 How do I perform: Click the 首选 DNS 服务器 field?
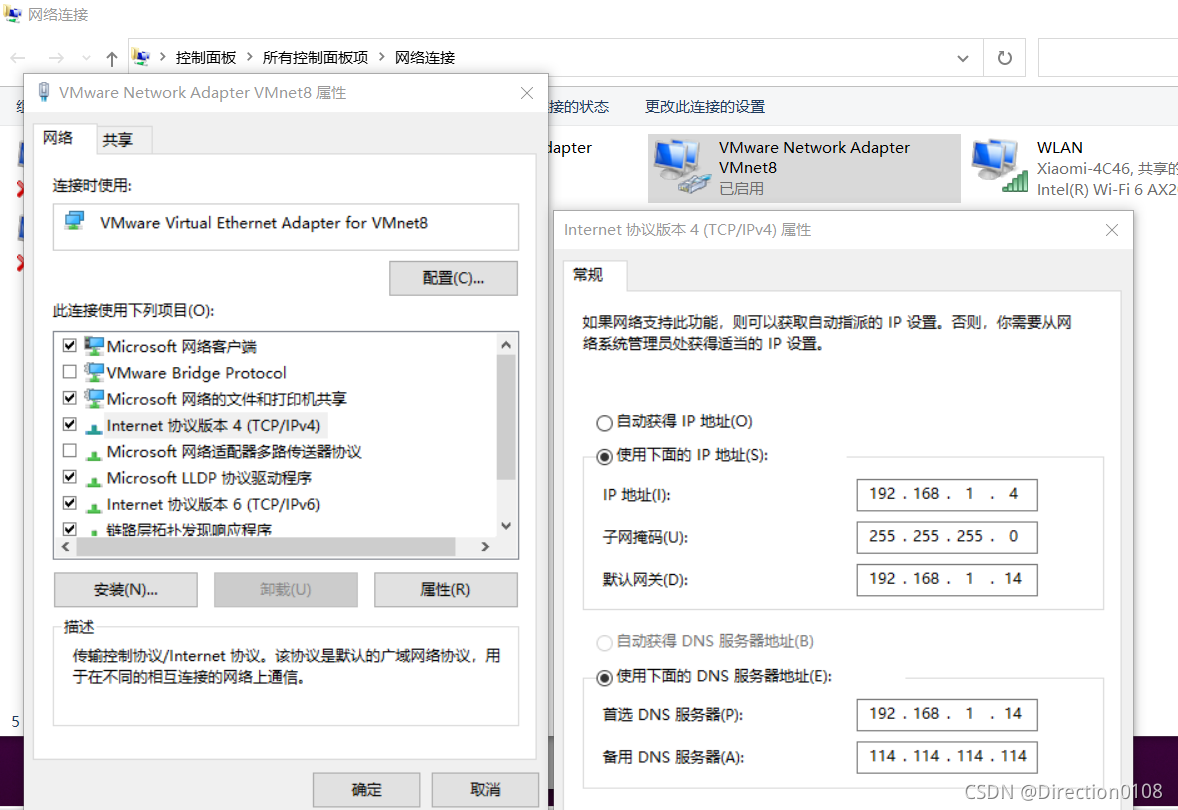[947, 714]
